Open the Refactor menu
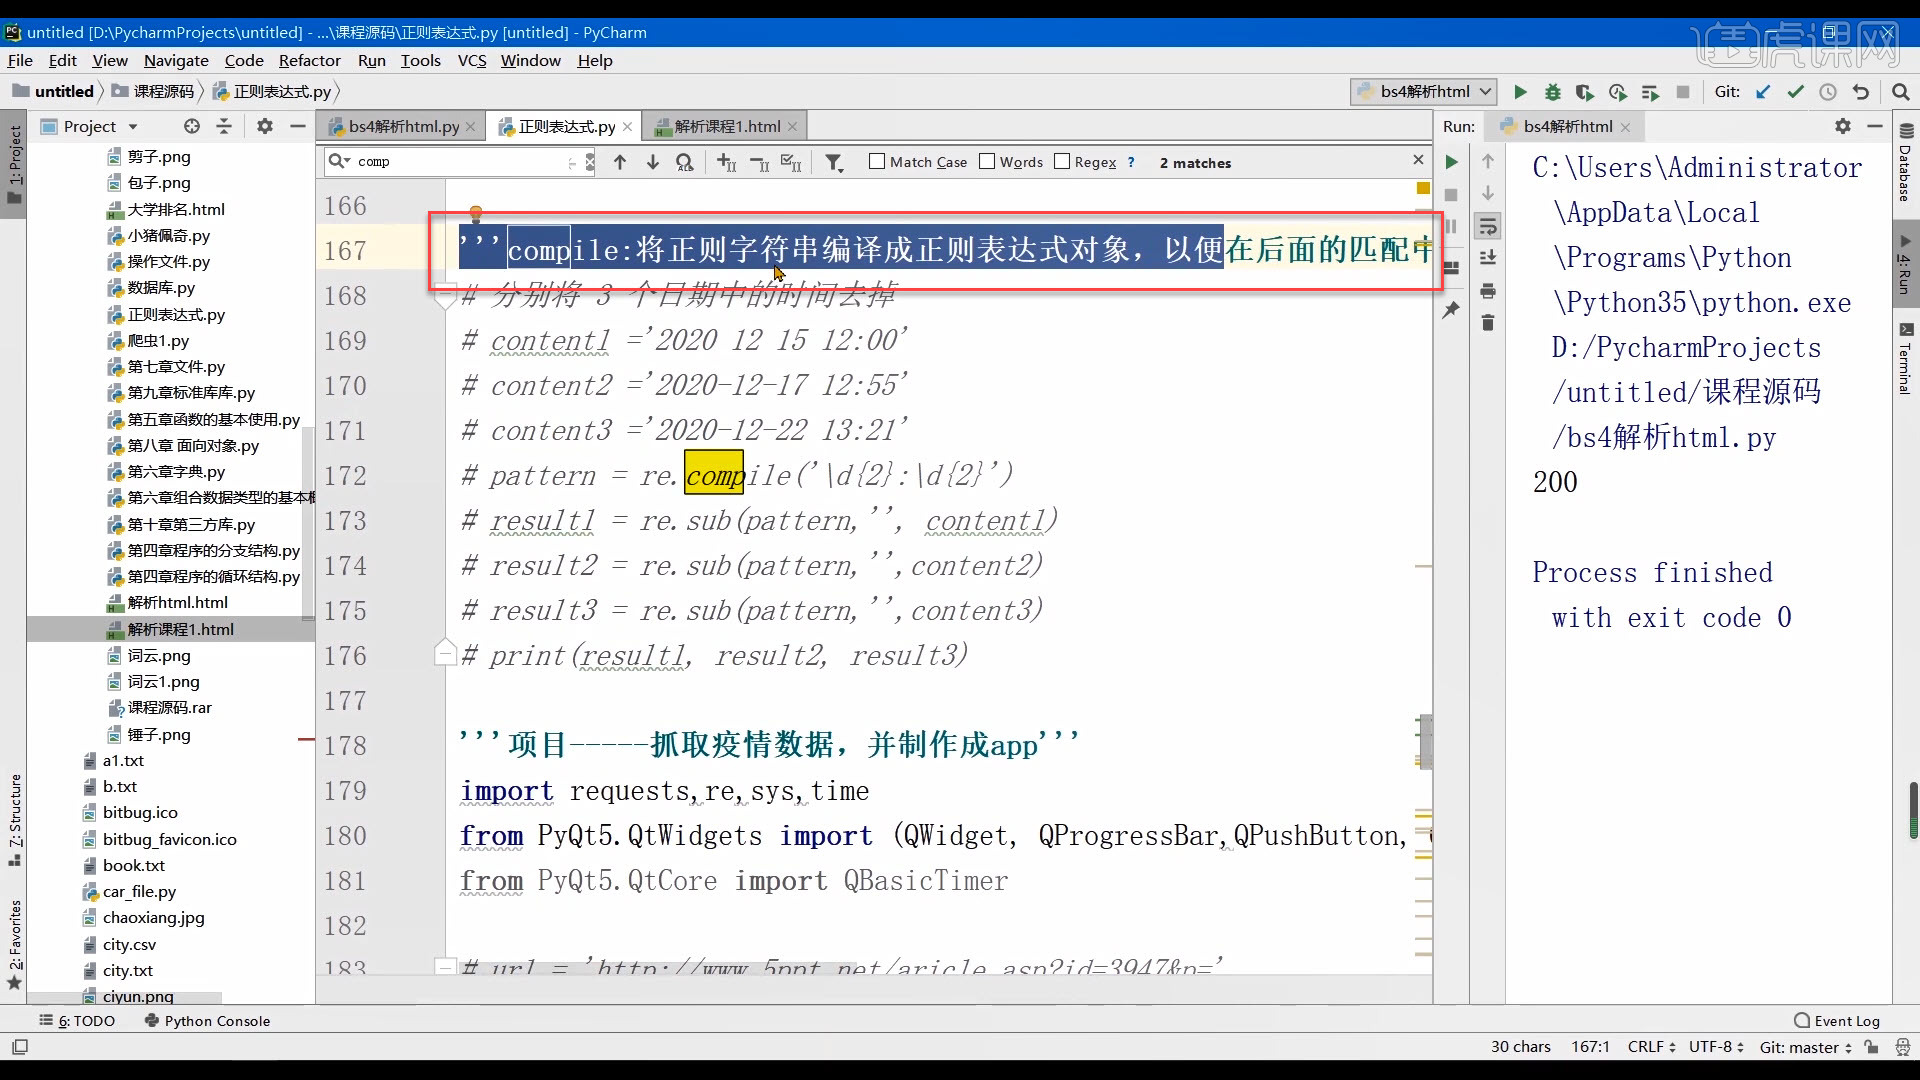The image size is (1920, 1080). pos(309,61)
